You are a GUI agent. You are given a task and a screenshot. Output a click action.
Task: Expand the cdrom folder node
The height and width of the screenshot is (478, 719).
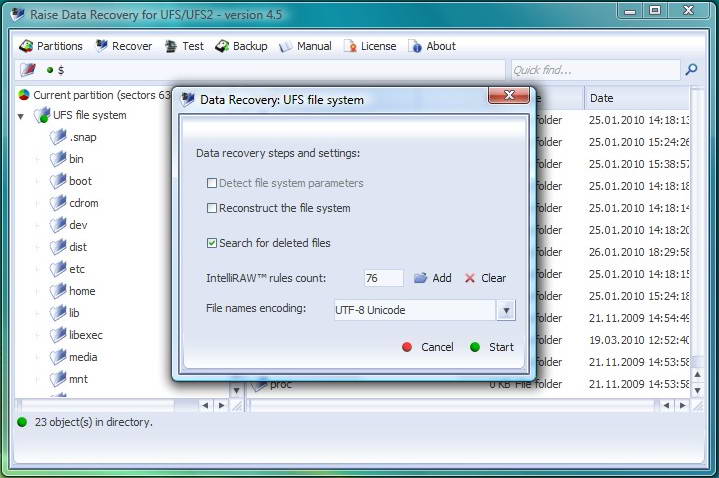point(37,204)
